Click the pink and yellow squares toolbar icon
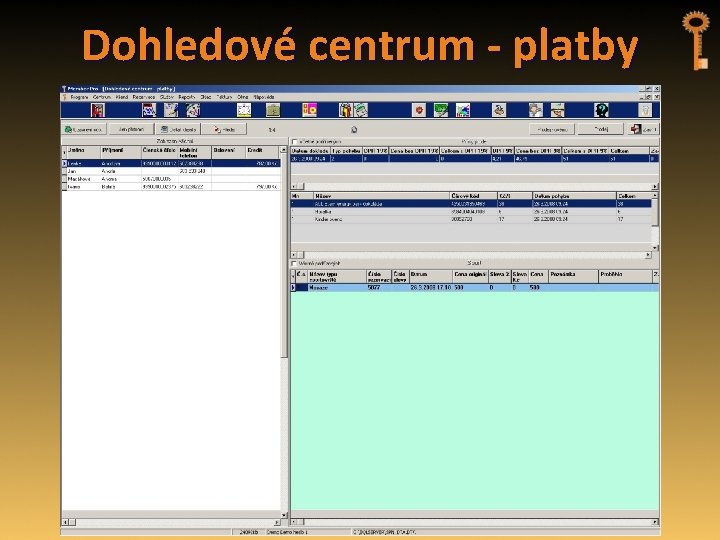720x540 pixels. tap(309, 110)
